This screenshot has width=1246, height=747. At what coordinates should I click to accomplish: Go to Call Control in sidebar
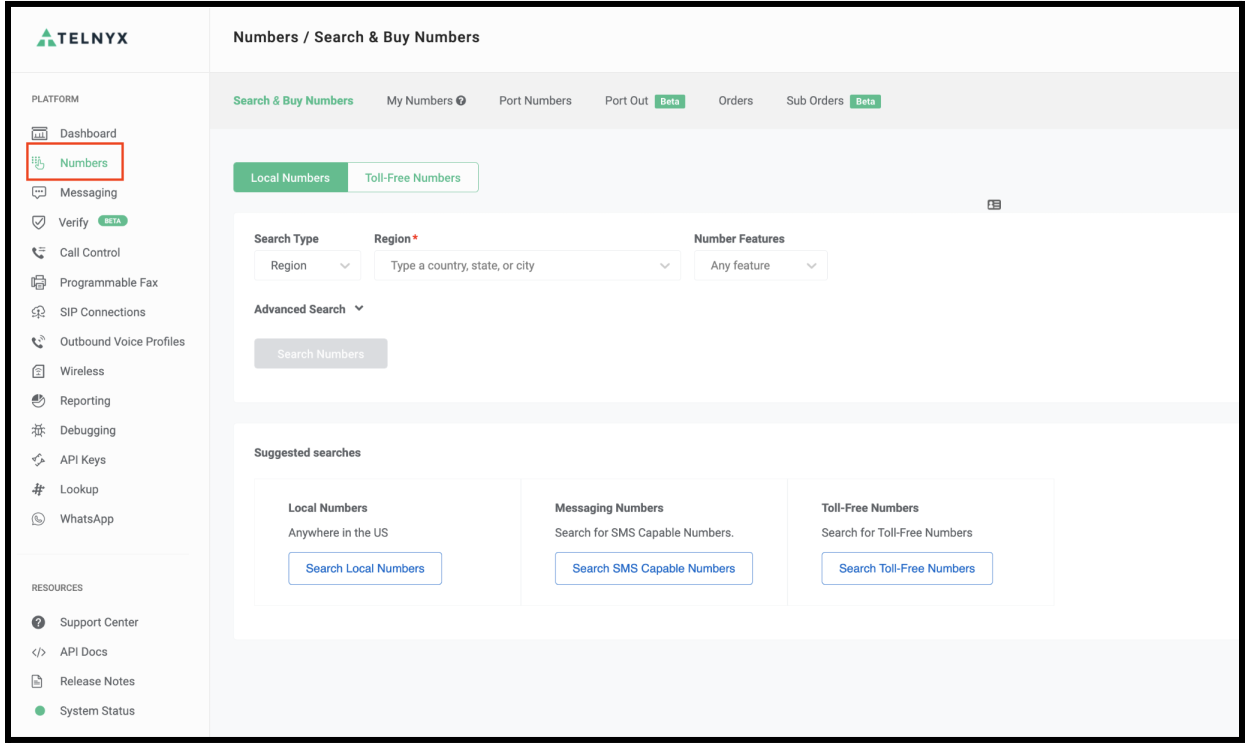pos(90,252)
